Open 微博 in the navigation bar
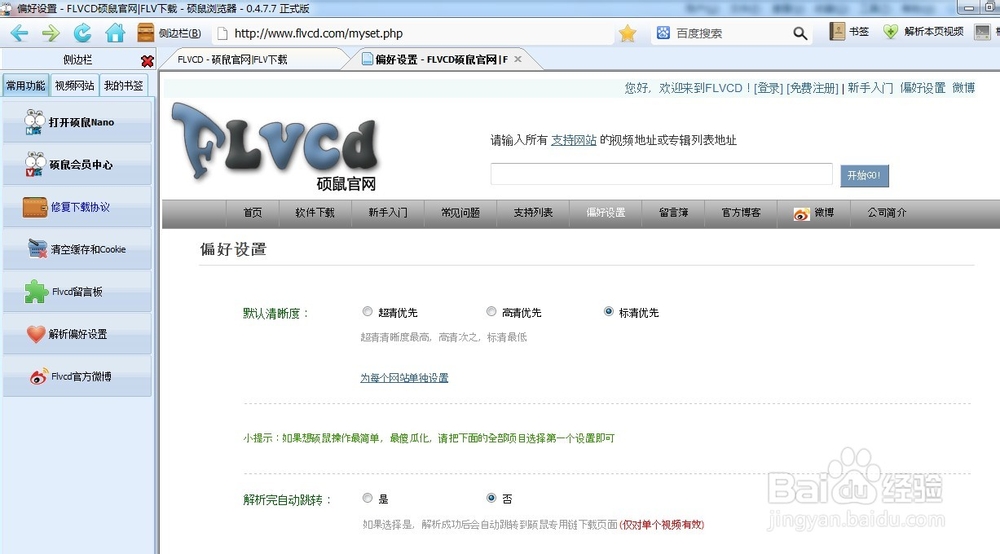The height and width of the screenshot is (554, 1000). pos(814,213)
